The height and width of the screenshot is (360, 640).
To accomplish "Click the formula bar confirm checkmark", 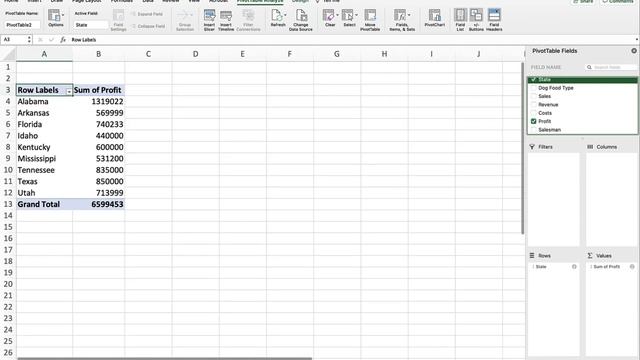I will pos(51,40).
